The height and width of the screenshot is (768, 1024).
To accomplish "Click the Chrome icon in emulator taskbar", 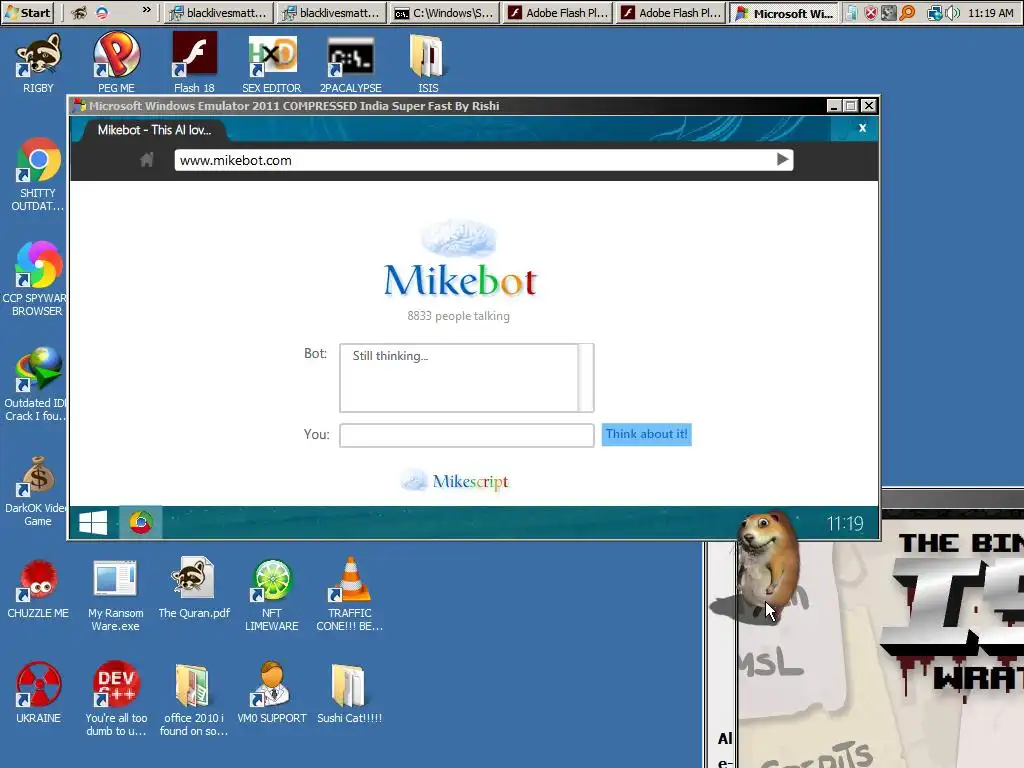I will [140, 522].
